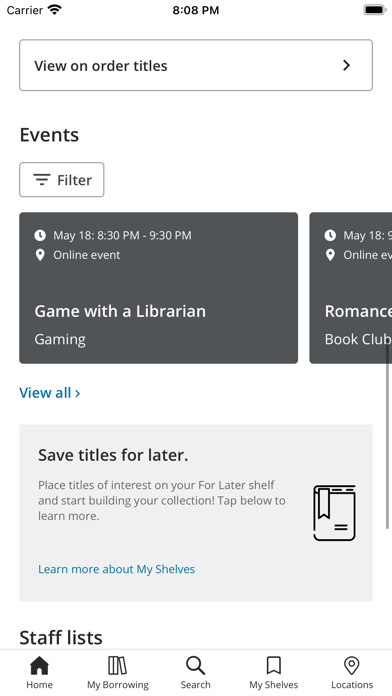Tap the filter lines icon
The width and height of the screenshot is (392, 696).
pyautogui.click(x=42, y=179)
